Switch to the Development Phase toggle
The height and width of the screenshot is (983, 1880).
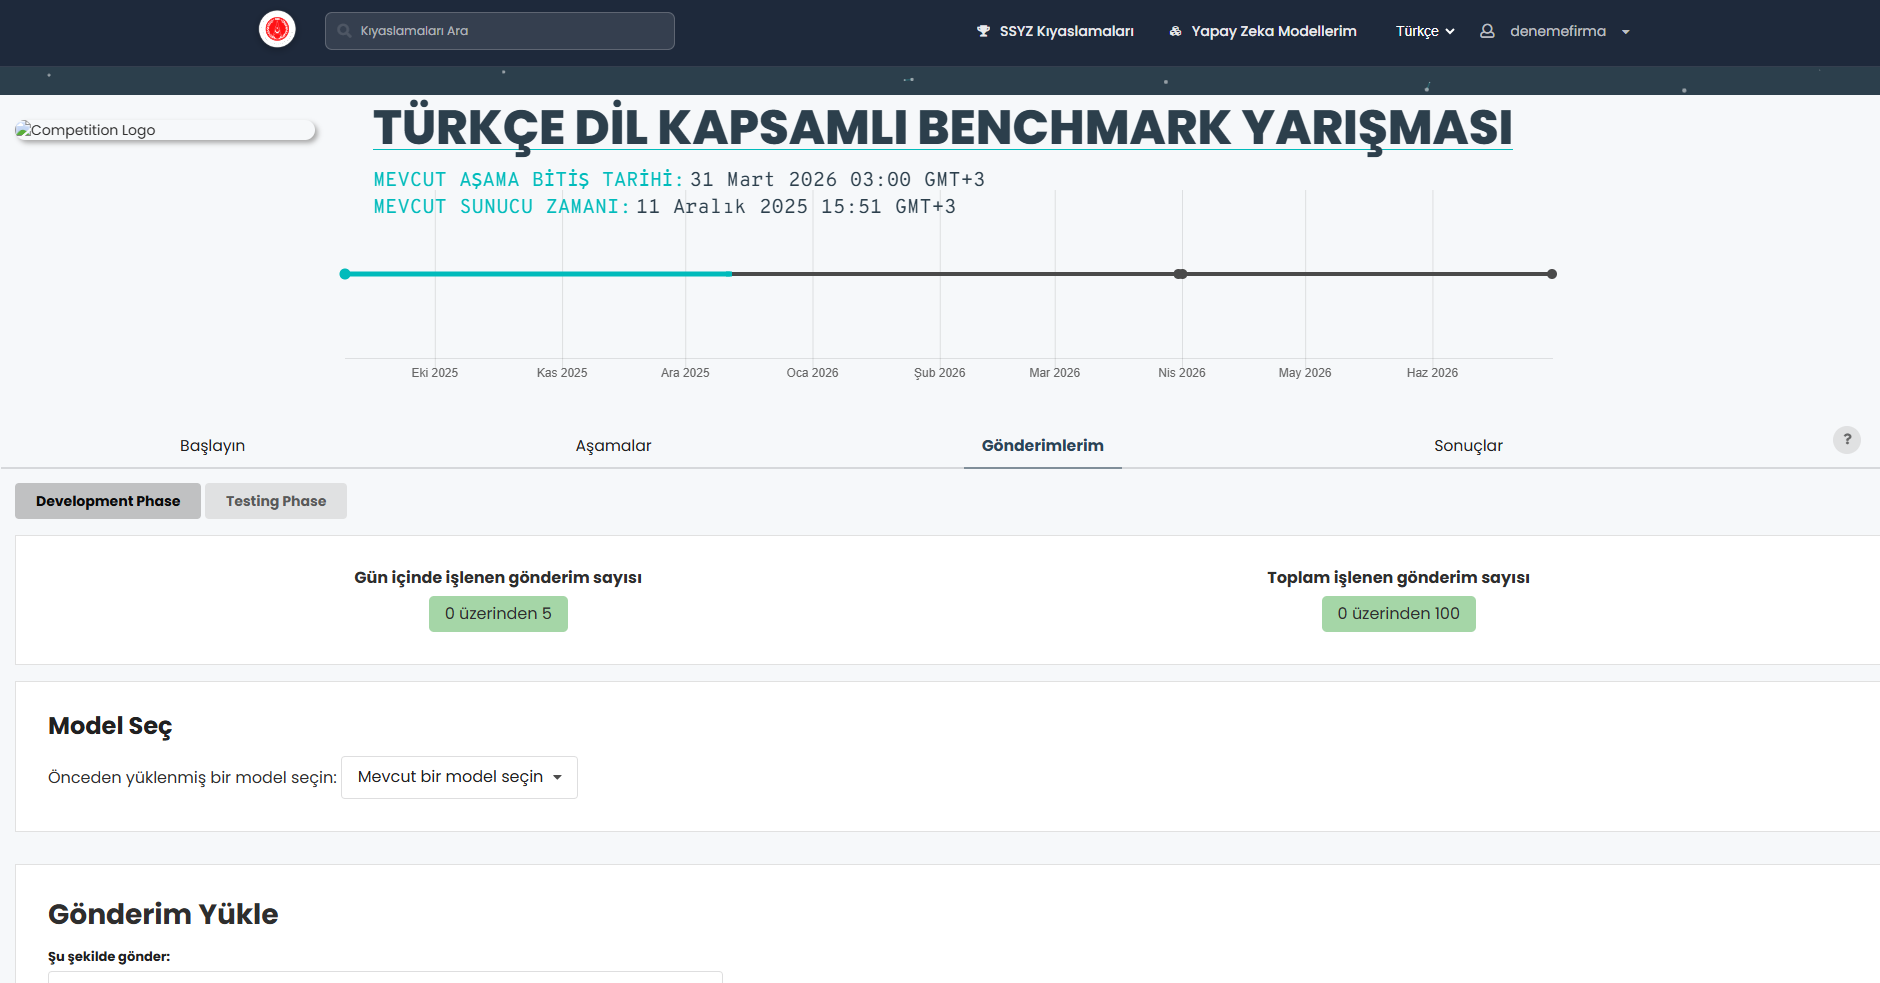pyautogui.click(x=108, y=501)
